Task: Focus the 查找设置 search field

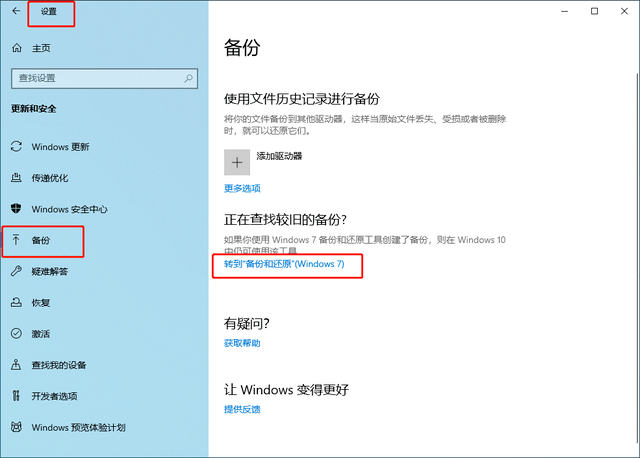Action: click(104, 78)
